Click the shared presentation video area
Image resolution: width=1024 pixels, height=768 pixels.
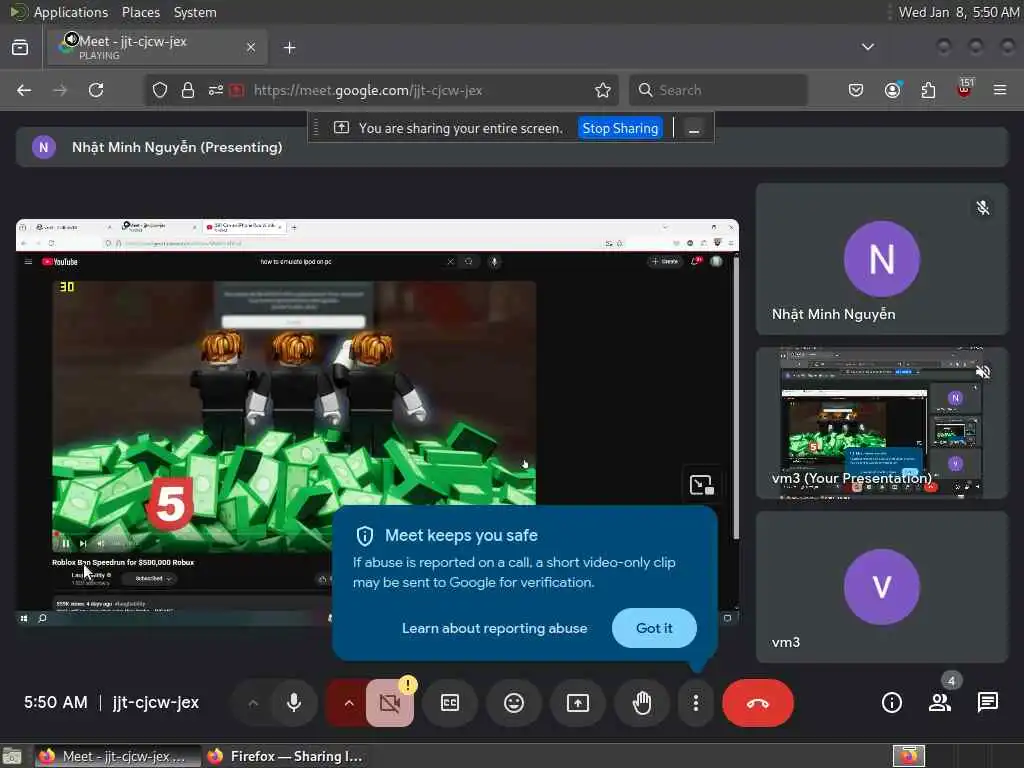[377, 423]
